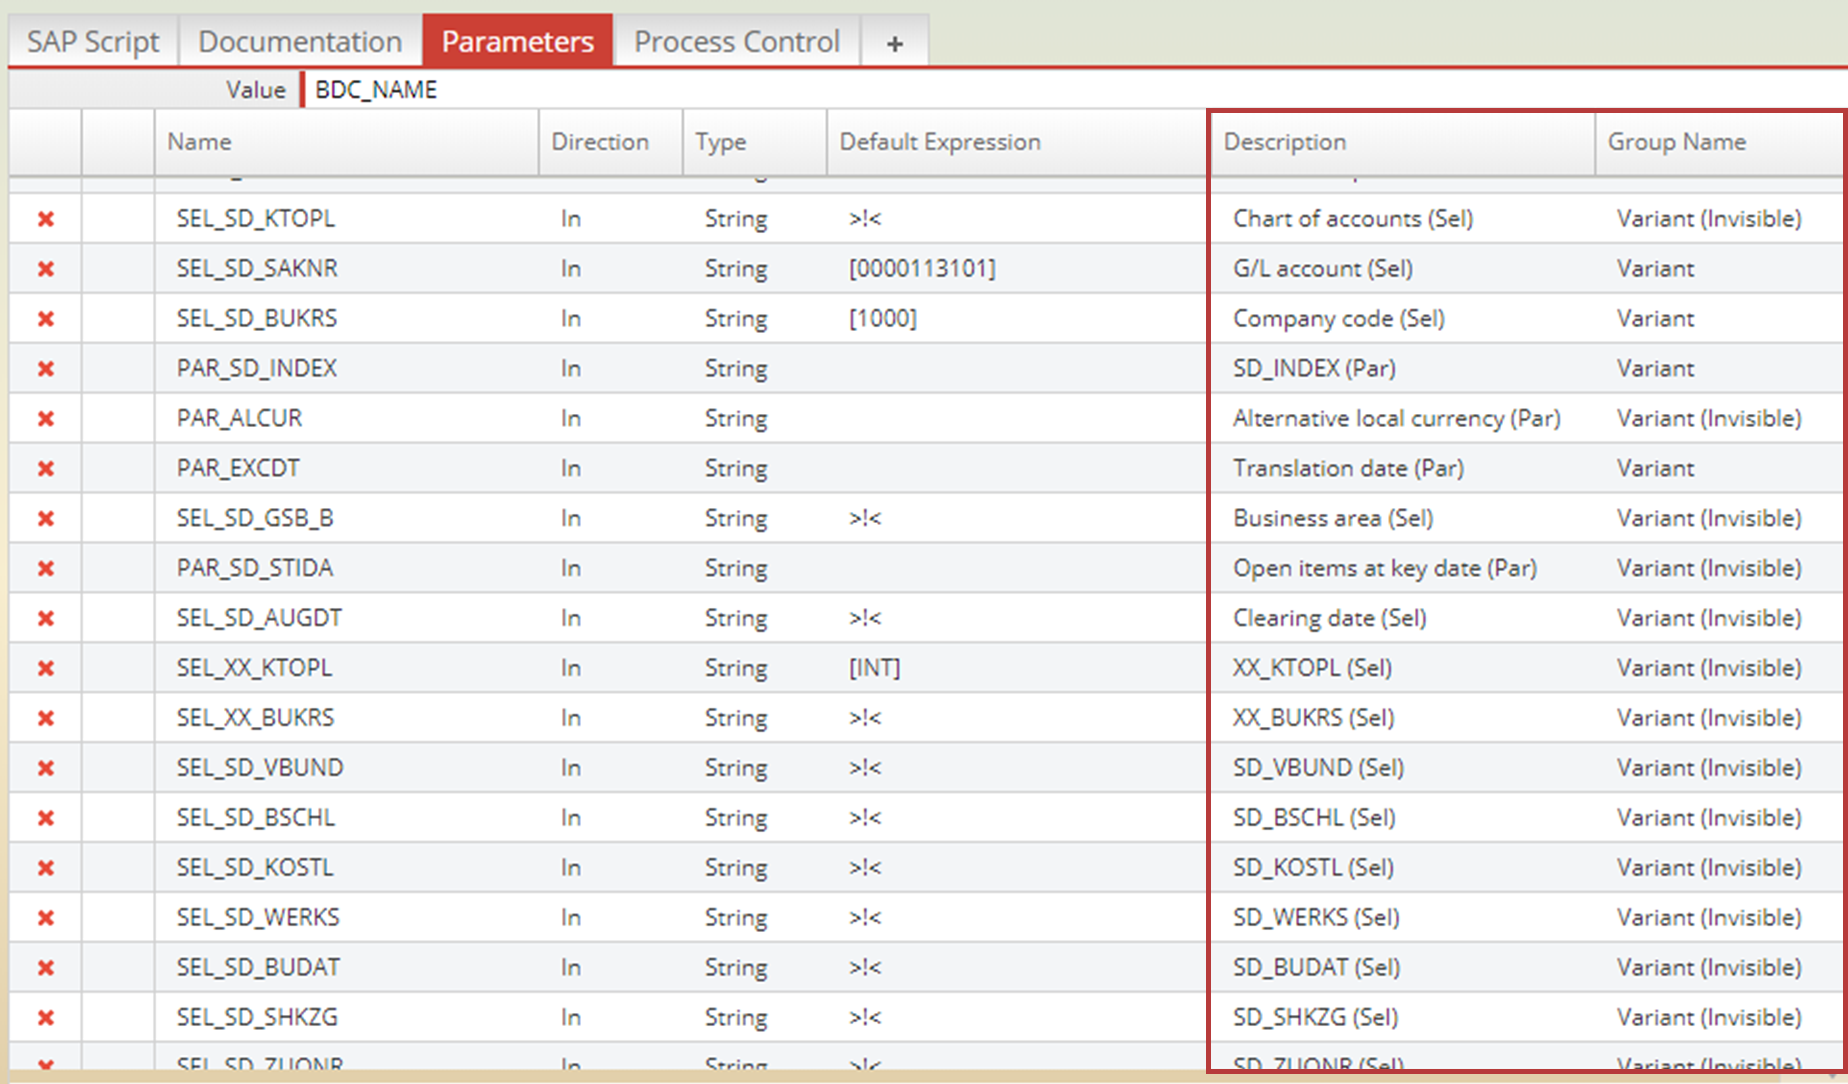
Task: Delete the SEL_XX_KTOPL parameter row
Action: (x=46, y=669)
